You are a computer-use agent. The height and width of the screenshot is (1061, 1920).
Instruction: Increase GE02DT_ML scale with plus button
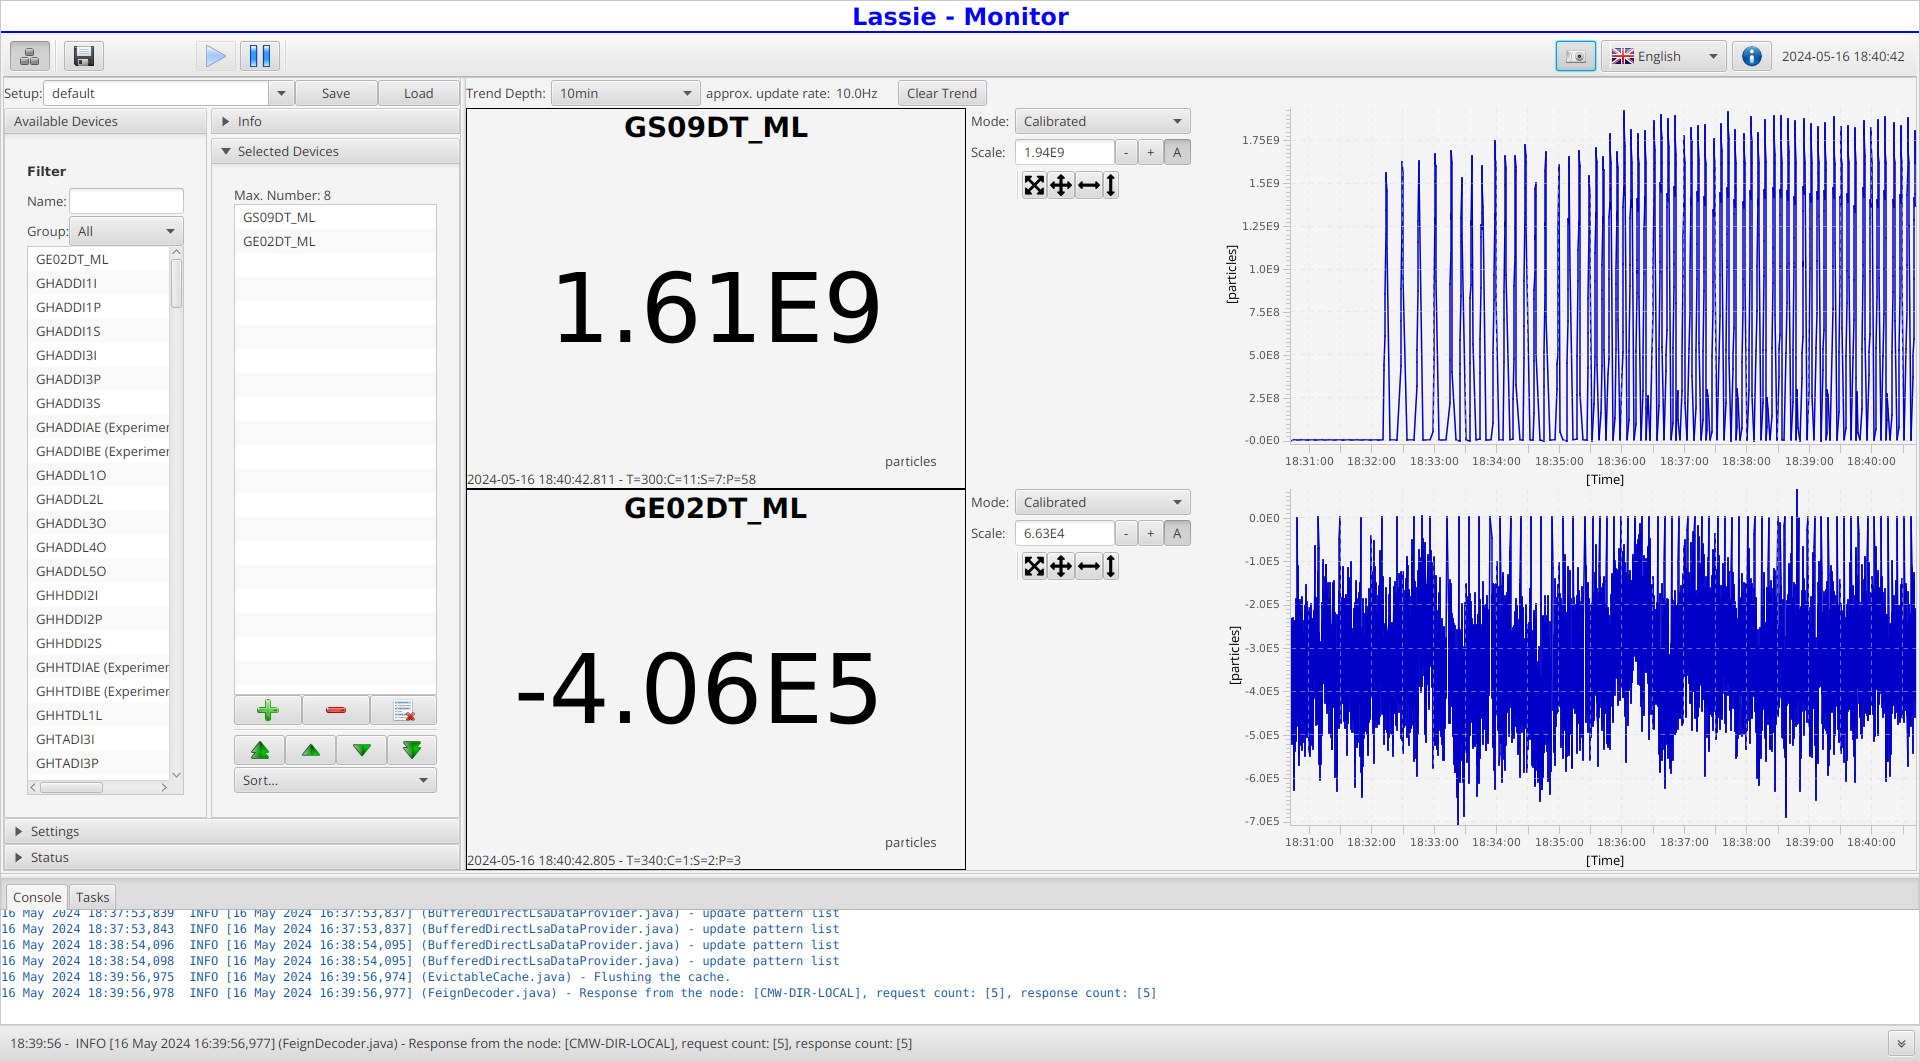point(1151,533)
